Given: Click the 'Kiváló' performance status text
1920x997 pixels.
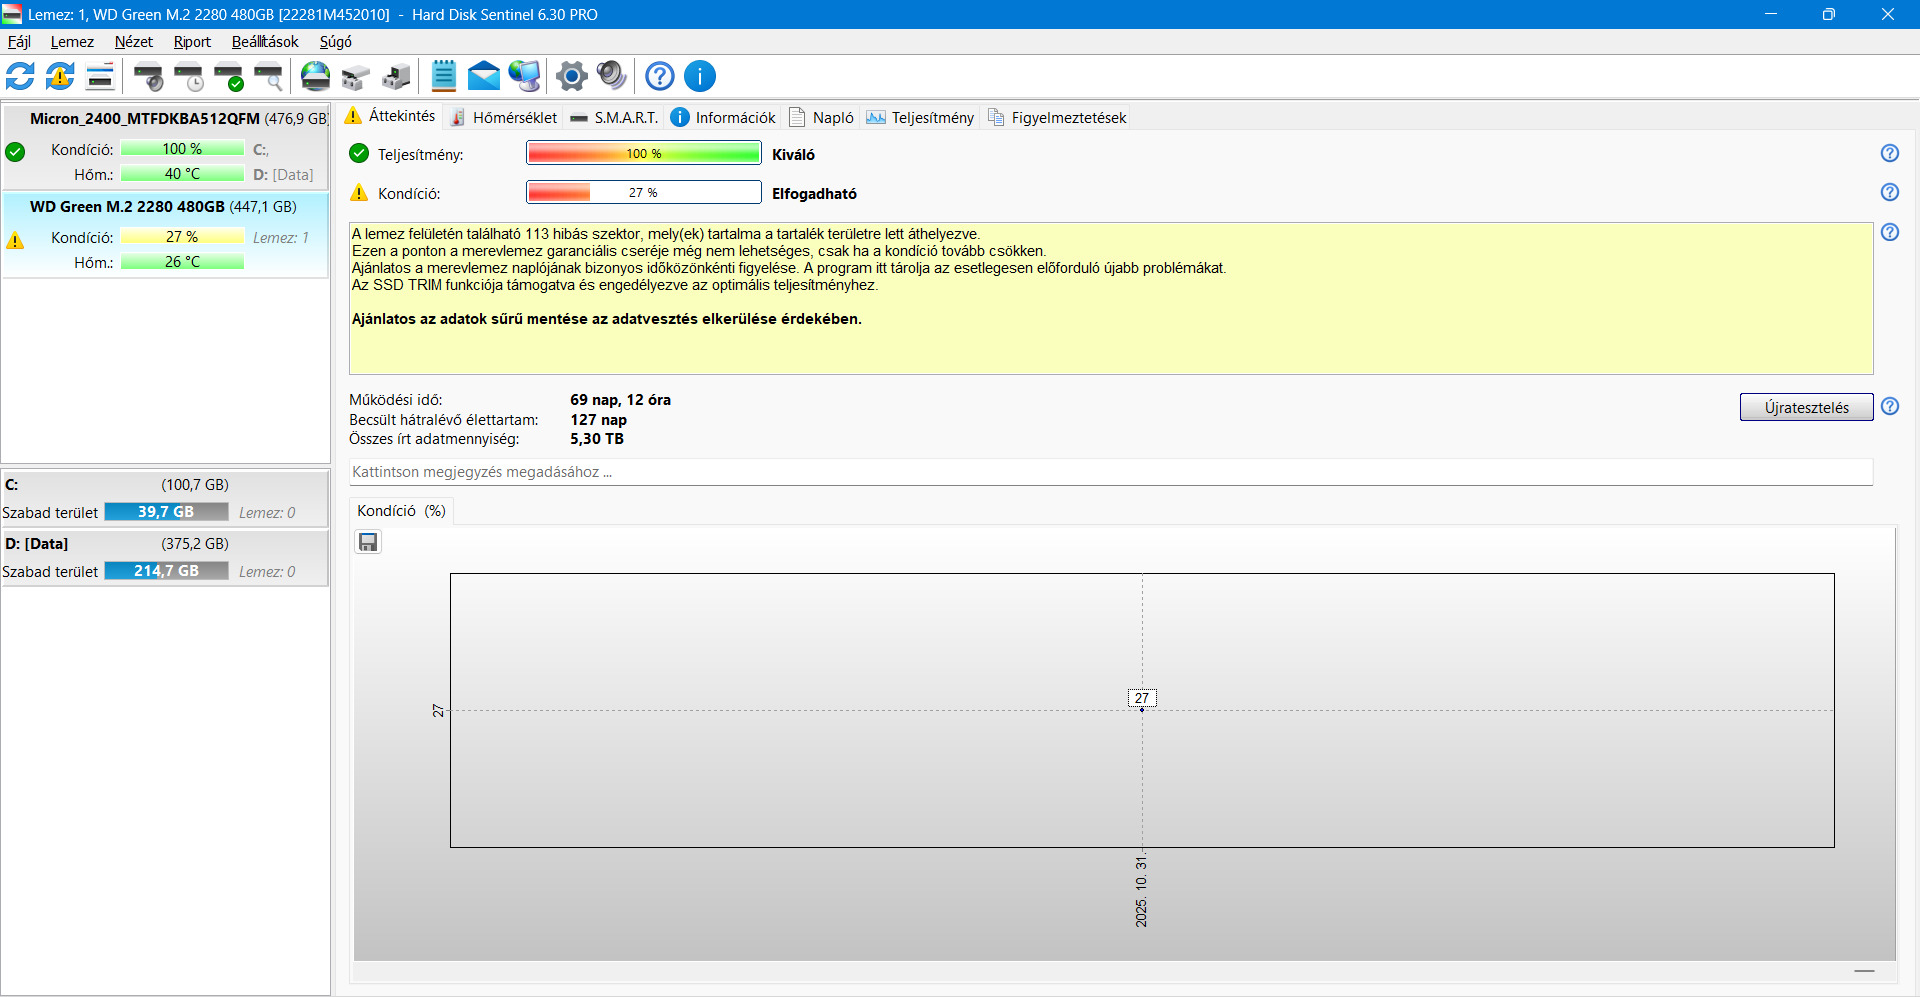Looking at the screenshot, I should (793, 155).
